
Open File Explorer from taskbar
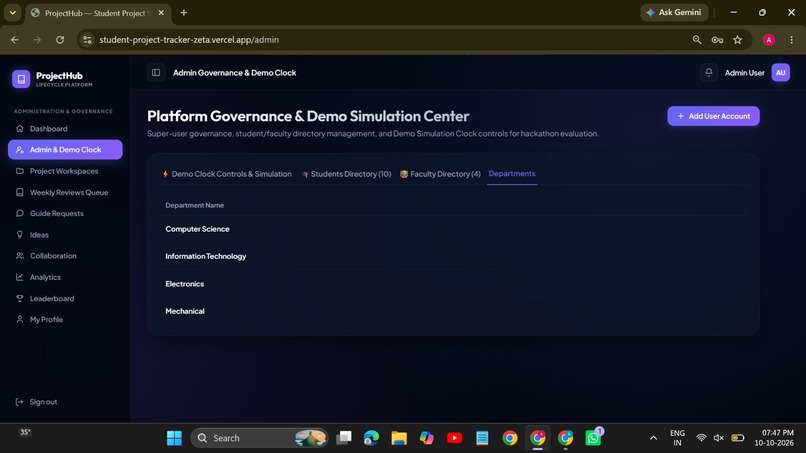399,438
